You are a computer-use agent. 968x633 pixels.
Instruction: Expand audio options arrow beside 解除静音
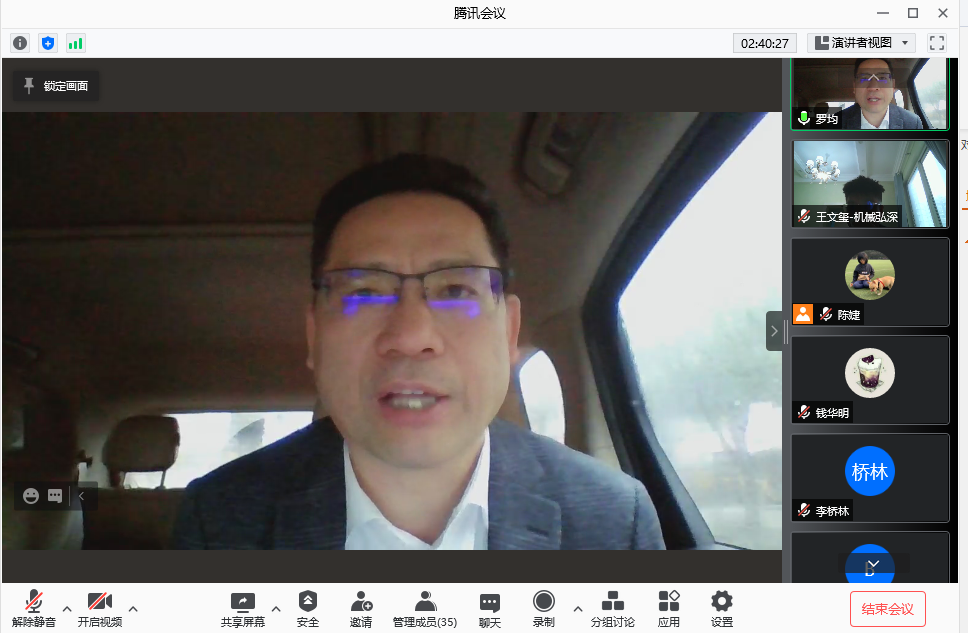click(67, 608)
